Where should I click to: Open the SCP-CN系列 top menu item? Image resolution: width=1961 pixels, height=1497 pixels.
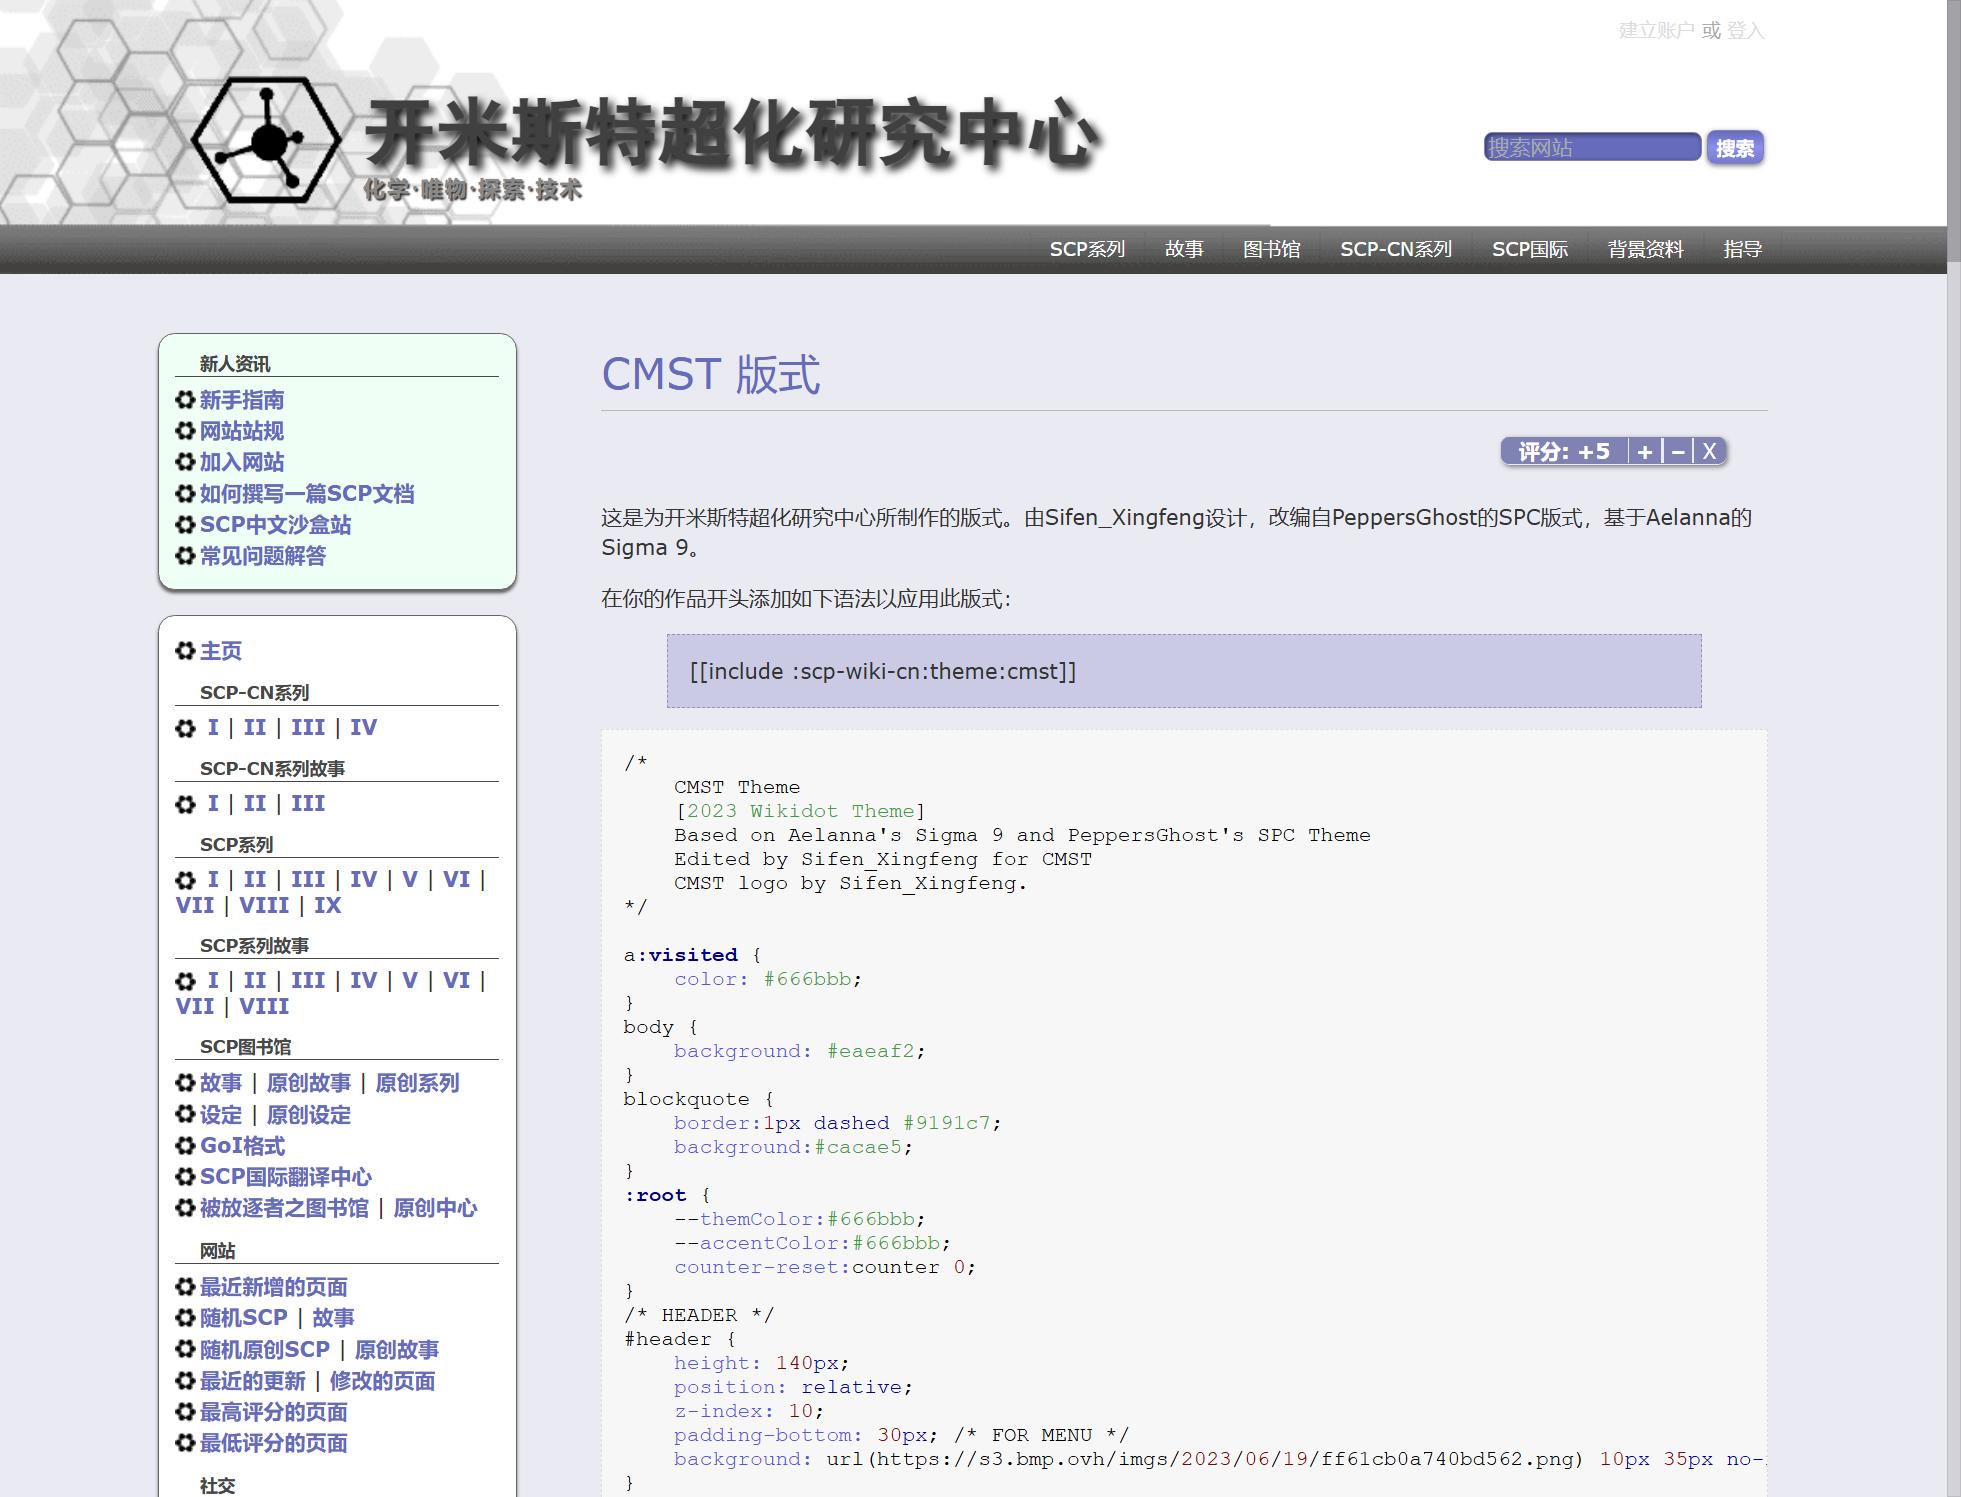tap(1395, 249)
